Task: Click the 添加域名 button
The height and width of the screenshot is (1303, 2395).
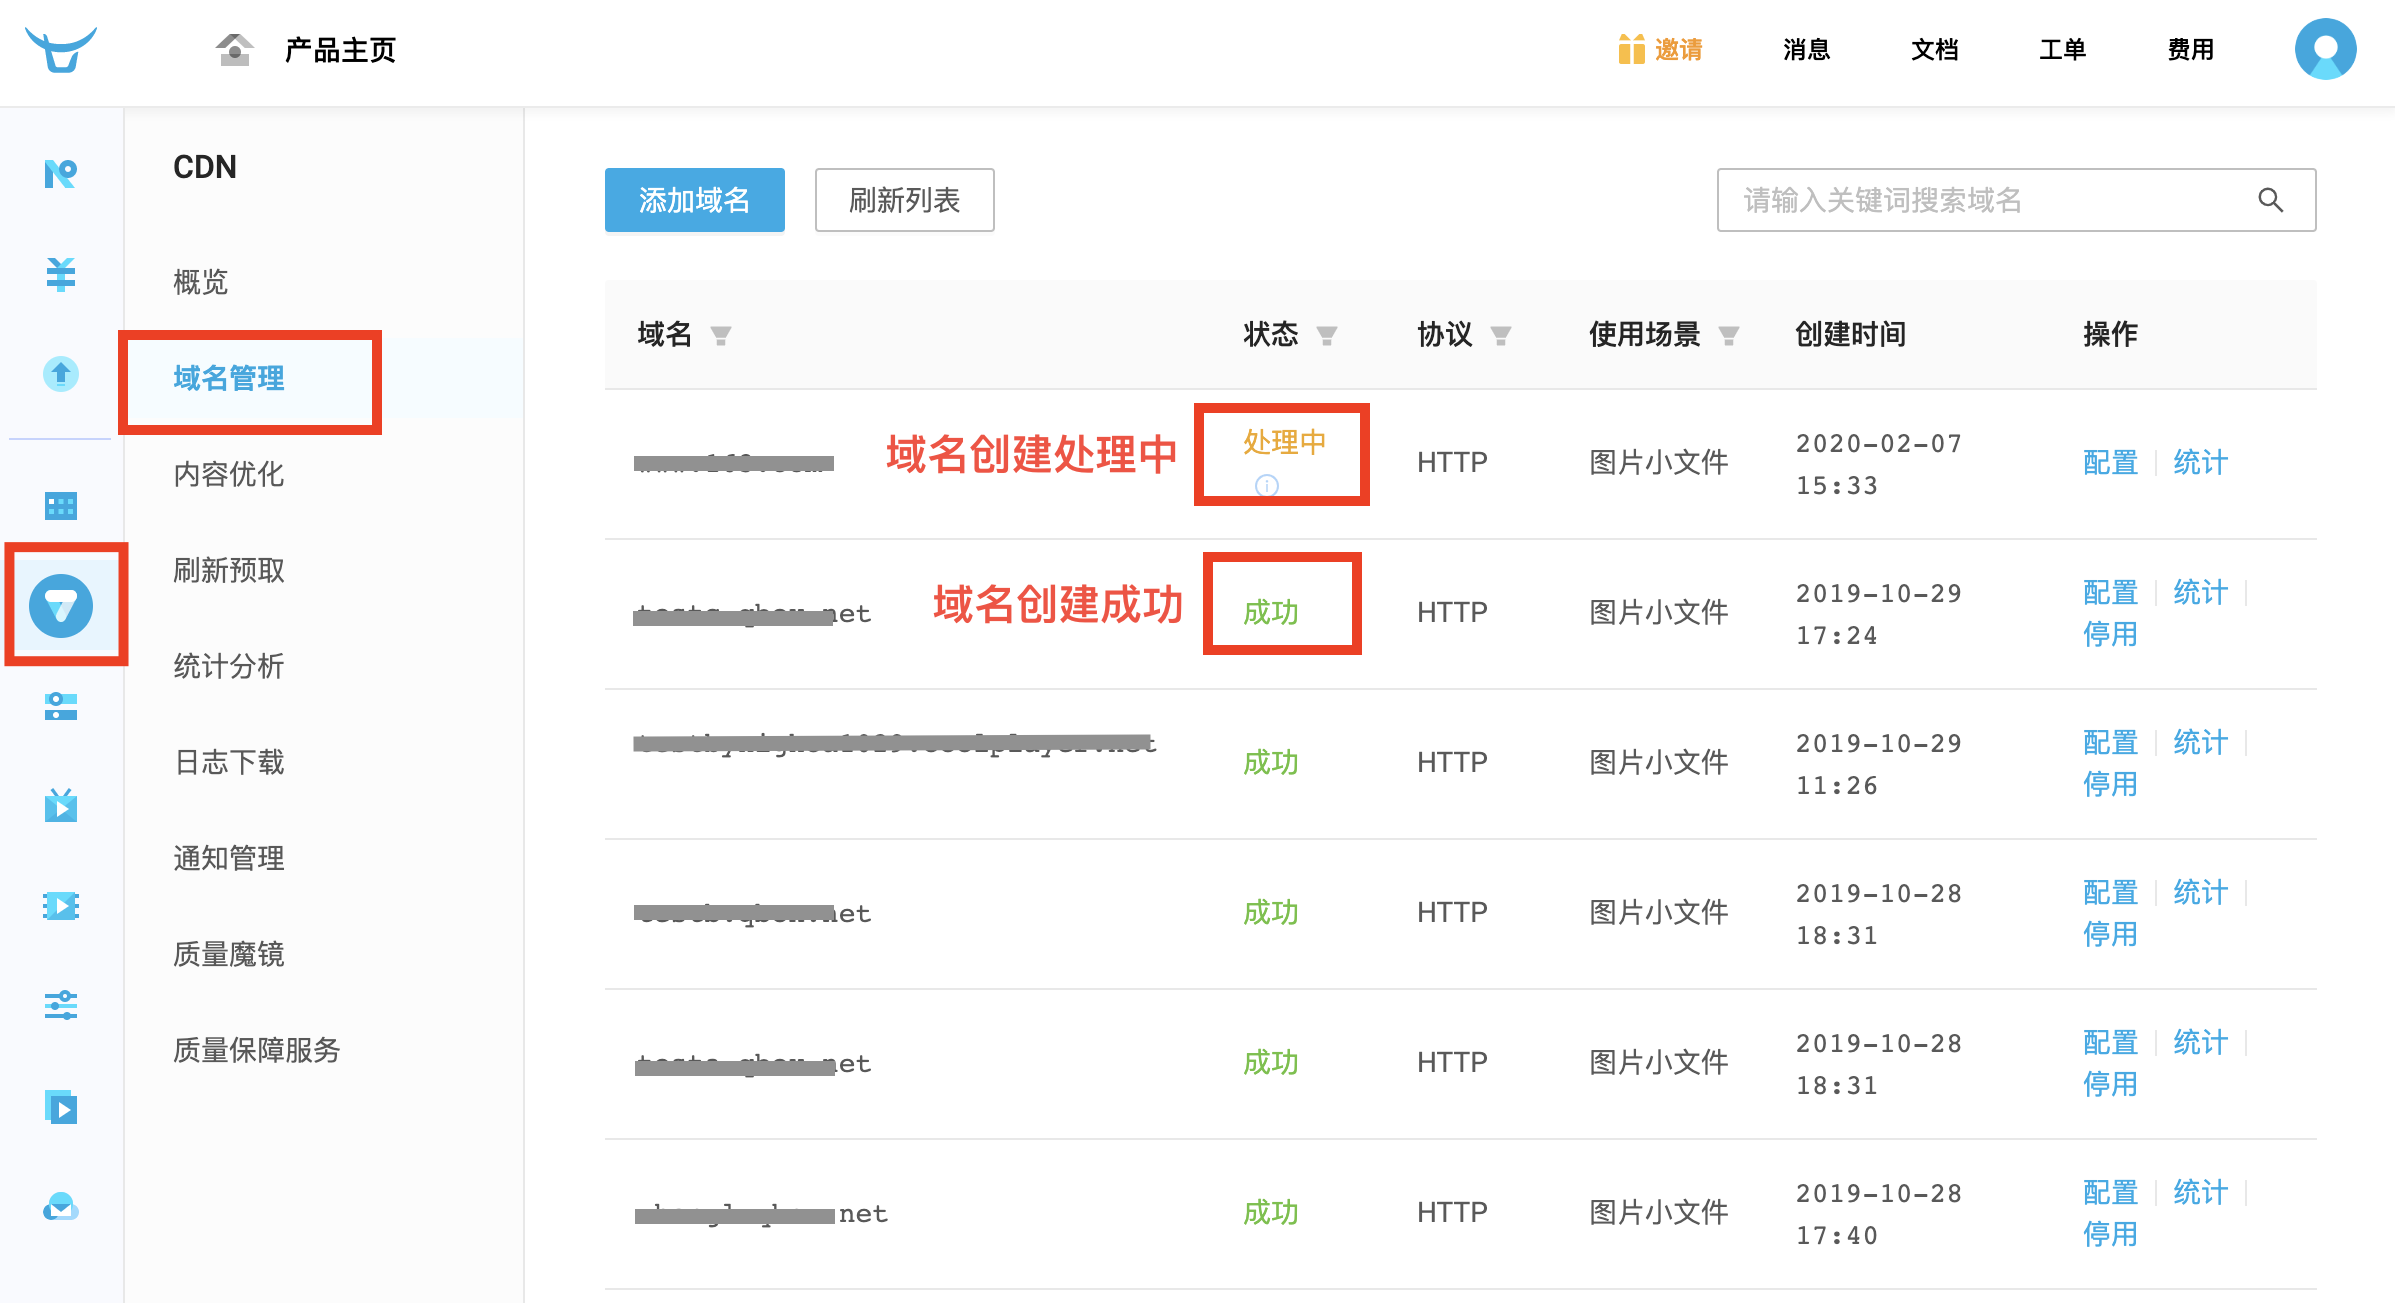Action: tap(694, 200)
